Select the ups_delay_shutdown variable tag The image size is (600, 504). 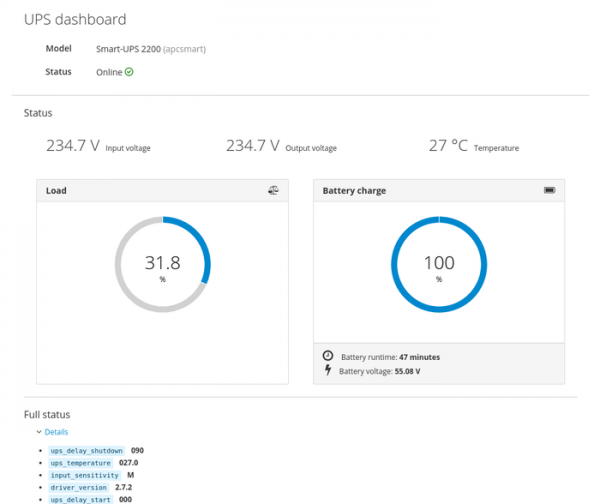pyautogui.click(x=88, y=451)
